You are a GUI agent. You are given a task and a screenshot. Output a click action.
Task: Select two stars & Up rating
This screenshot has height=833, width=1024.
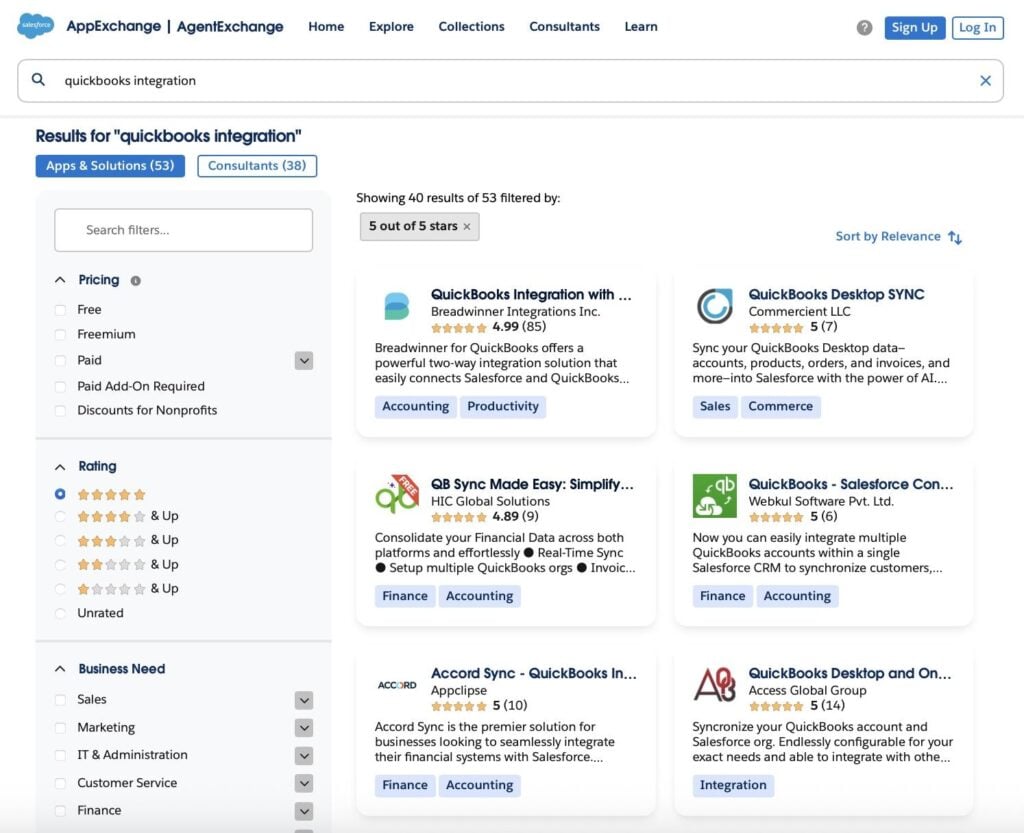click(x=60, y=565)
